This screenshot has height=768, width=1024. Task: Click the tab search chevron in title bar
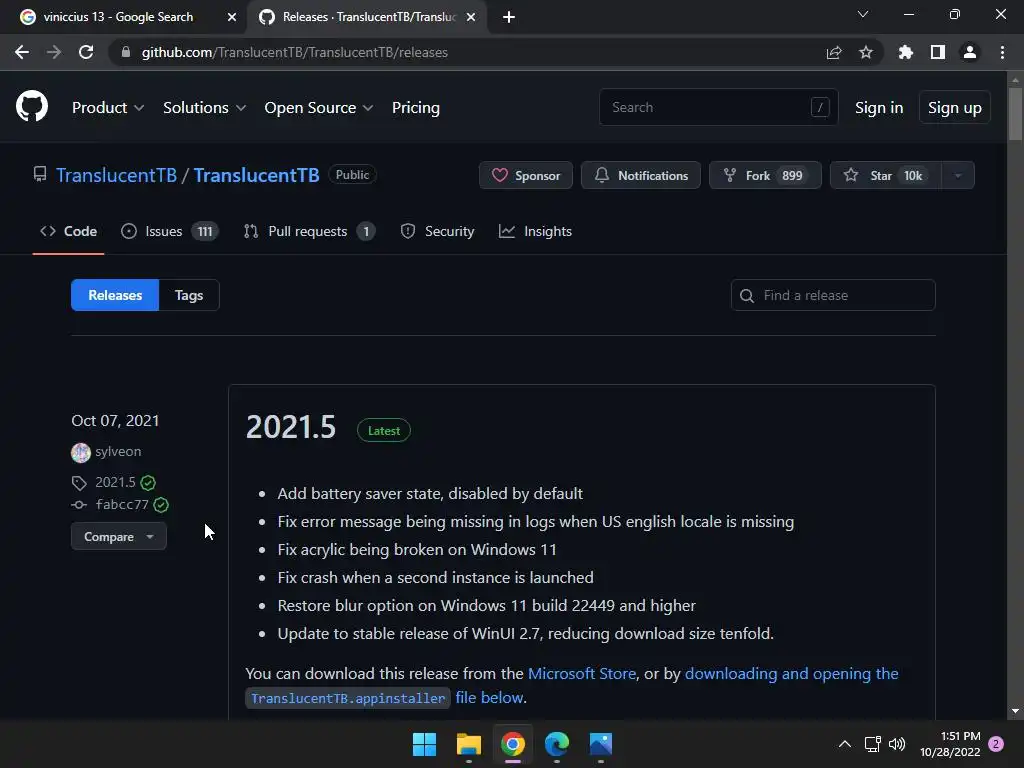click(x=863, y=14)
